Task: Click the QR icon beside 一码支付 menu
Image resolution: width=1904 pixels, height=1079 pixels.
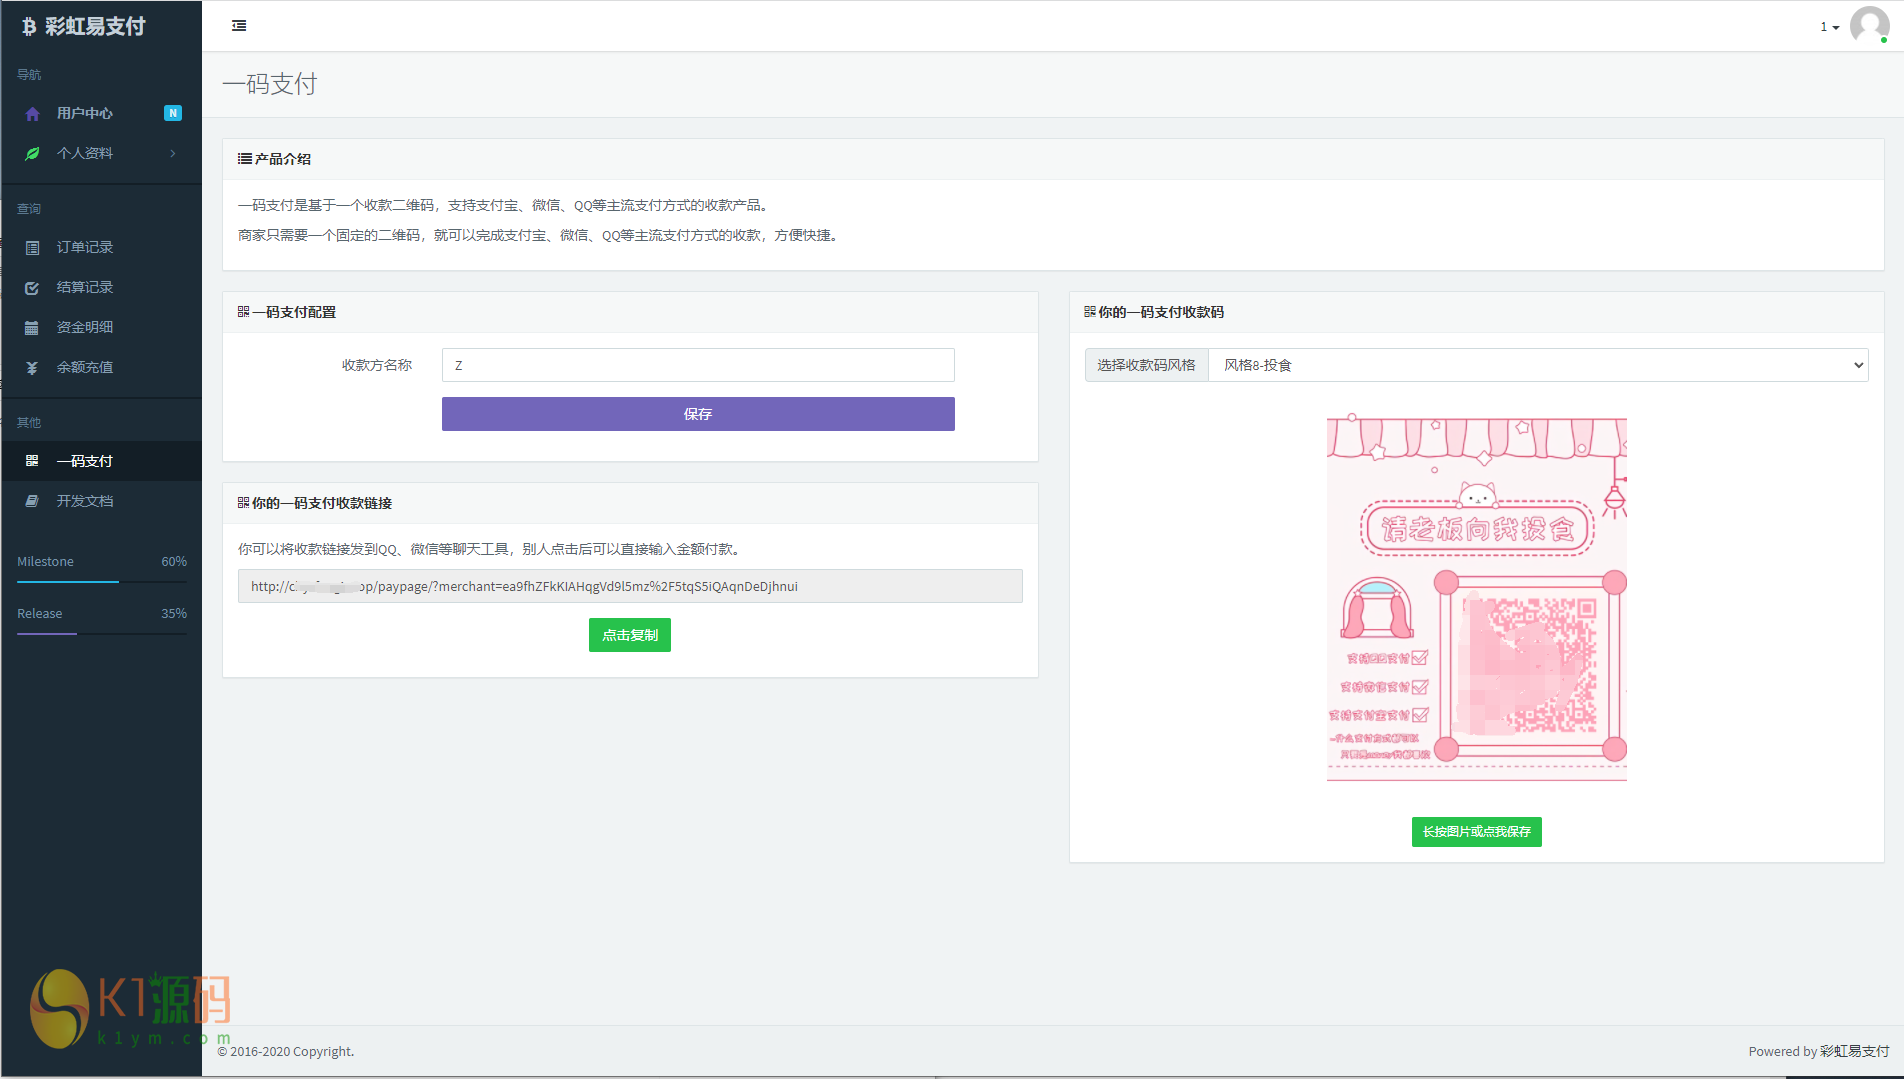Action: click(x=32, y=461)
